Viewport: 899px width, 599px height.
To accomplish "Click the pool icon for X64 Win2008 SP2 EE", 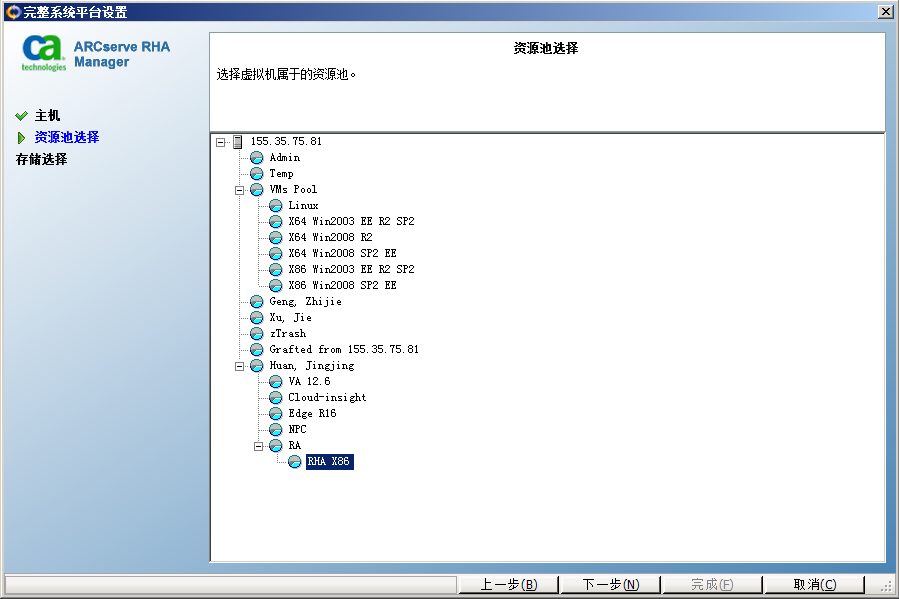I will 276,253.
